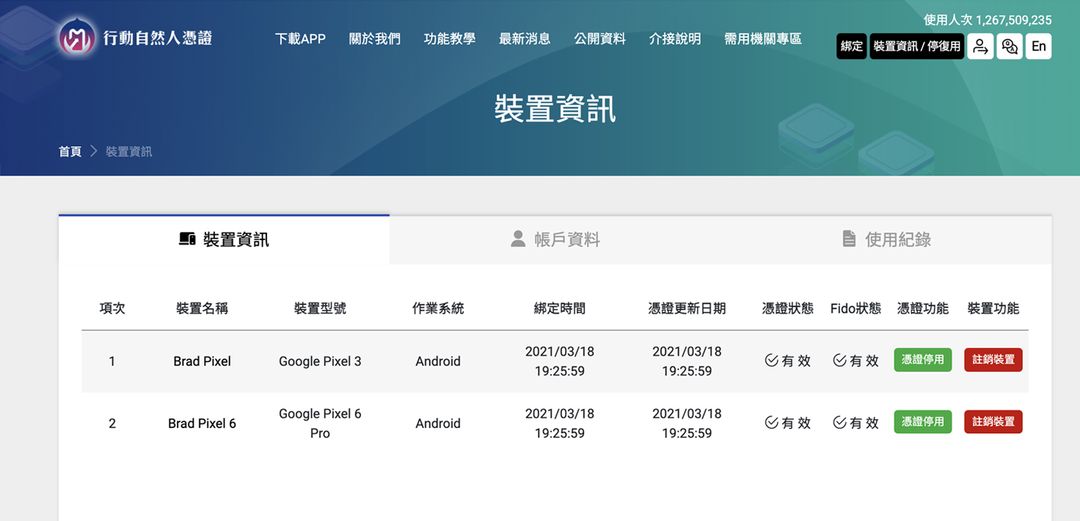Click the 項次 column header

click(112, 309)
